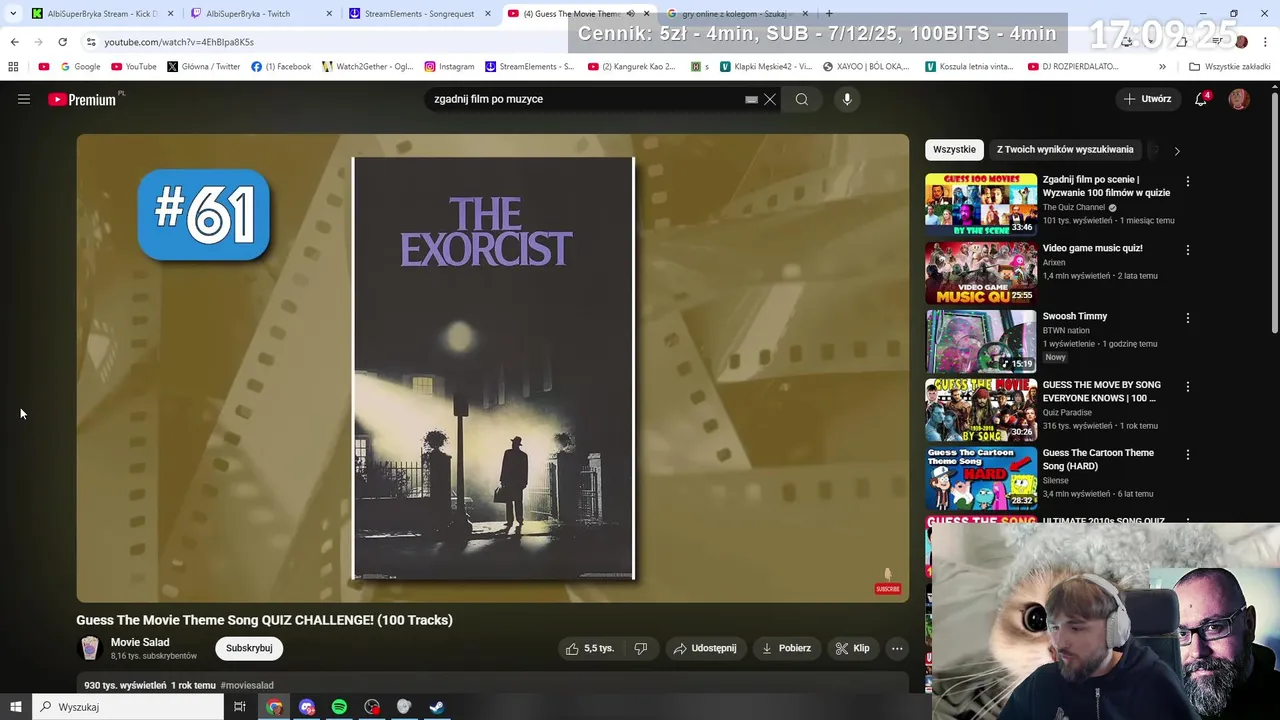Viewport: 1280px width, 720px height.
Task: Dislike the video with thumbs down
Action: (641, 648)
